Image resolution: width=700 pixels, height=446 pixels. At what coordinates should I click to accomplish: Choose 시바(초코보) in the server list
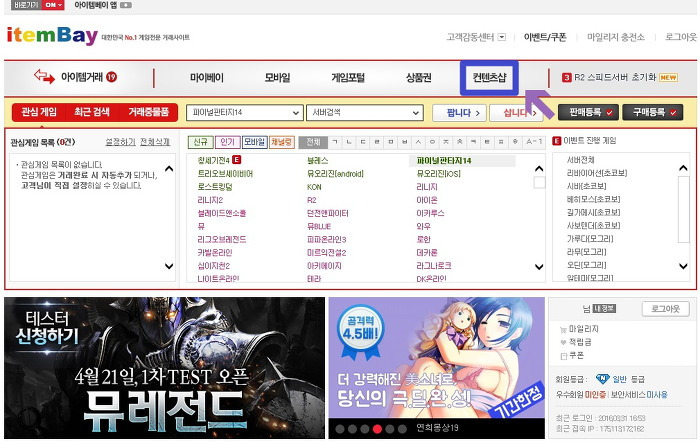point(586,186)
